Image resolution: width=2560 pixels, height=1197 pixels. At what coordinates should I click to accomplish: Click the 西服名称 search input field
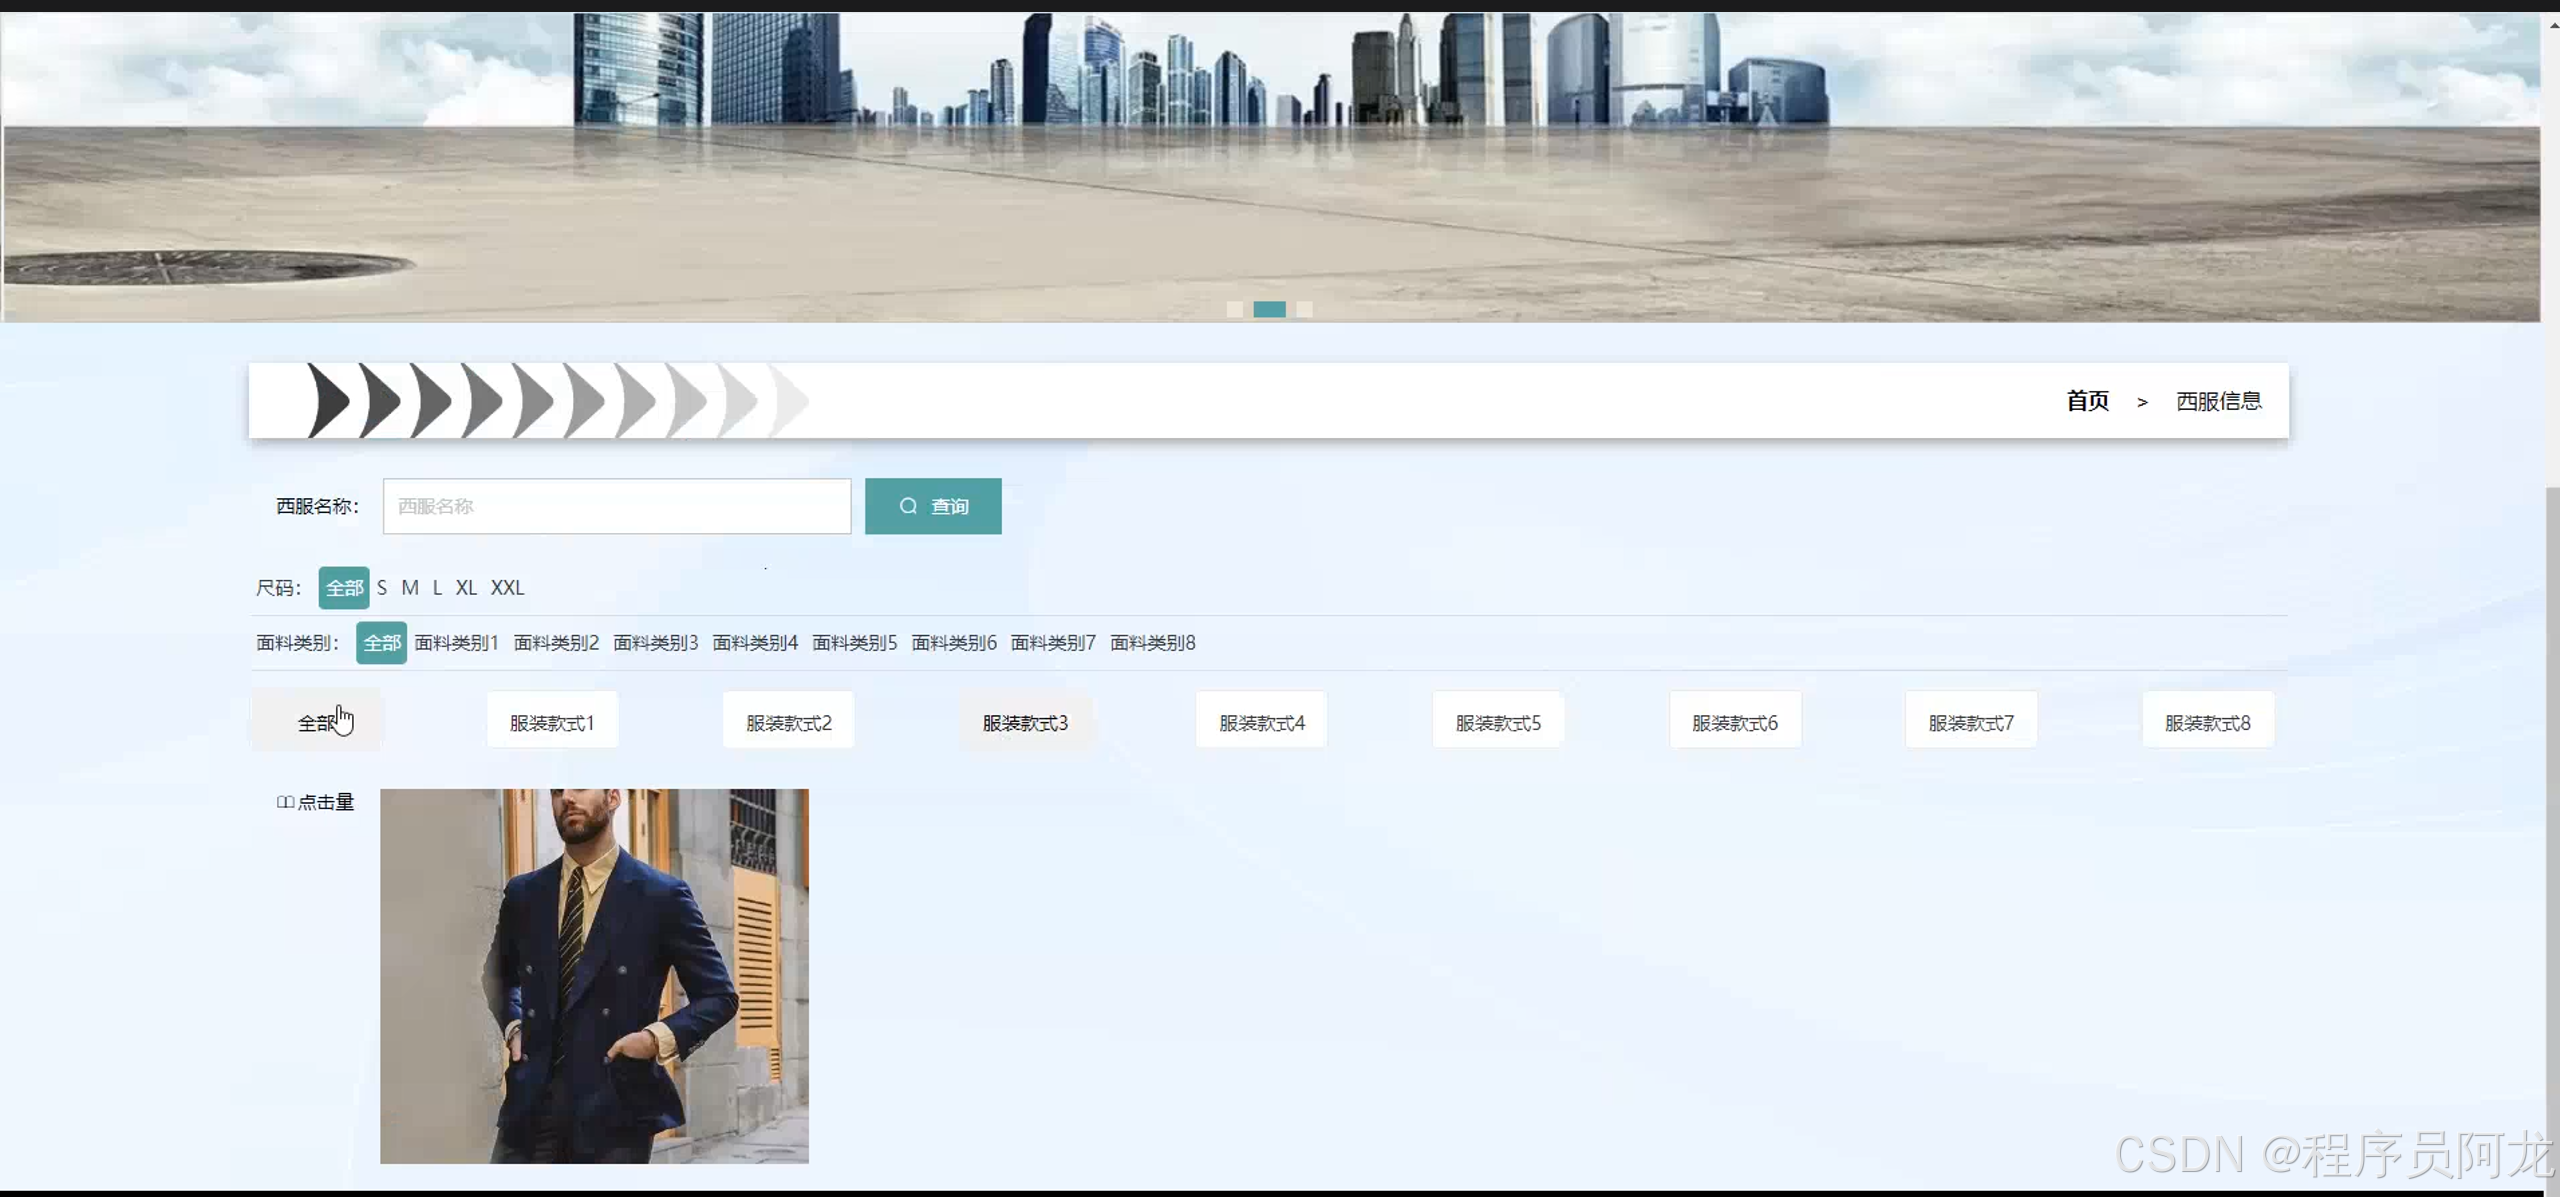pos(616,506)
